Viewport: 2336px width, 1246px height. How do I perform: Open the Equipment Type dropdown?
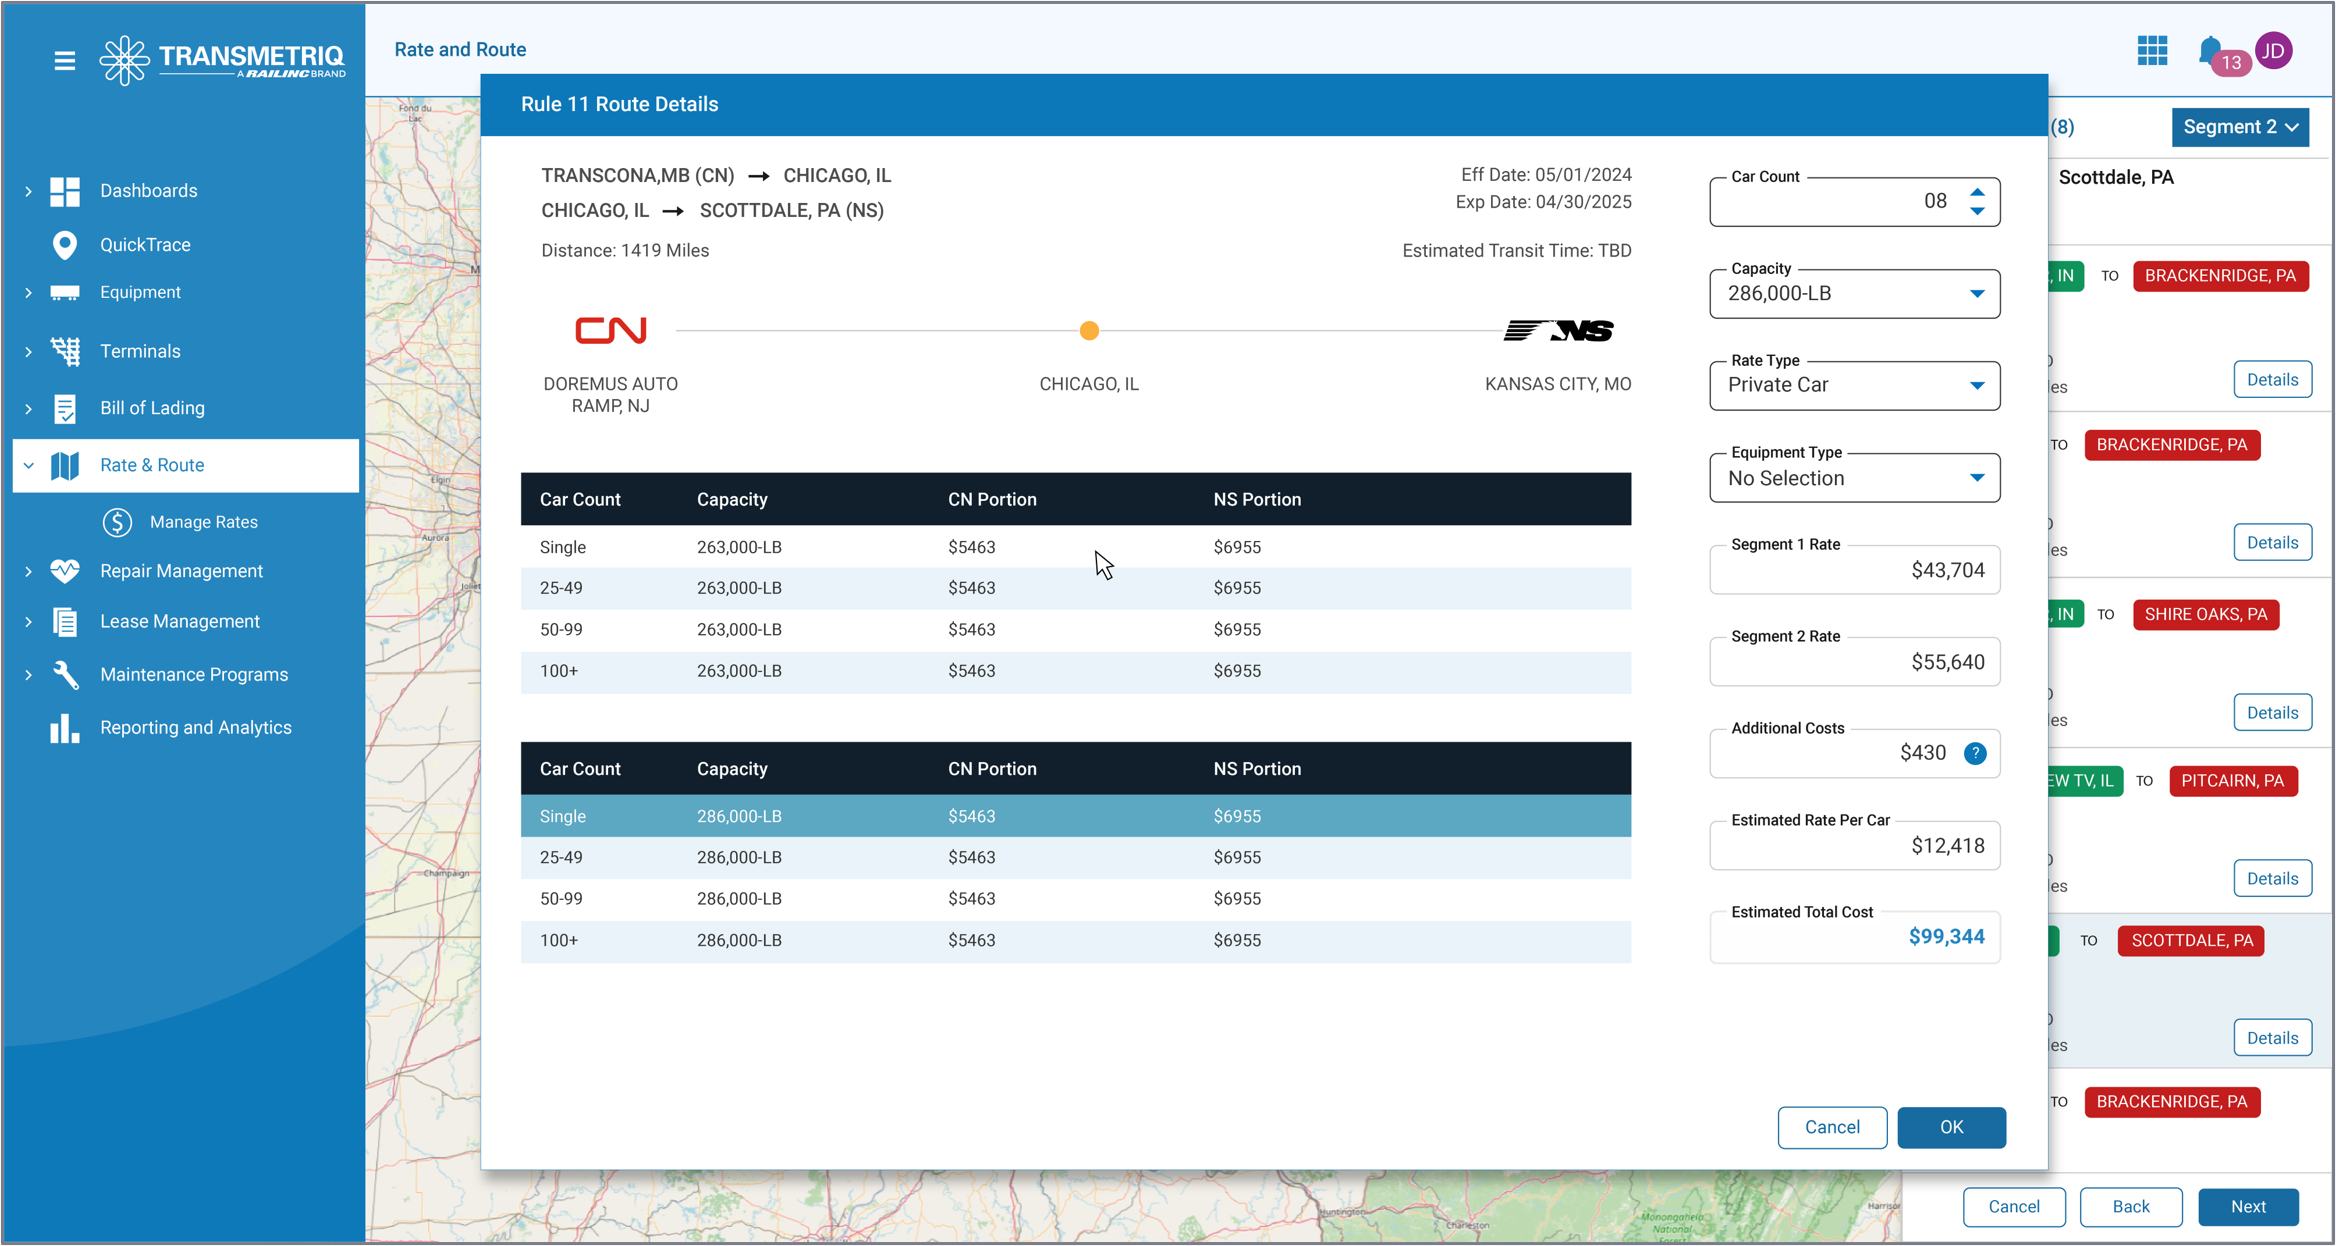coord(1854,478)
